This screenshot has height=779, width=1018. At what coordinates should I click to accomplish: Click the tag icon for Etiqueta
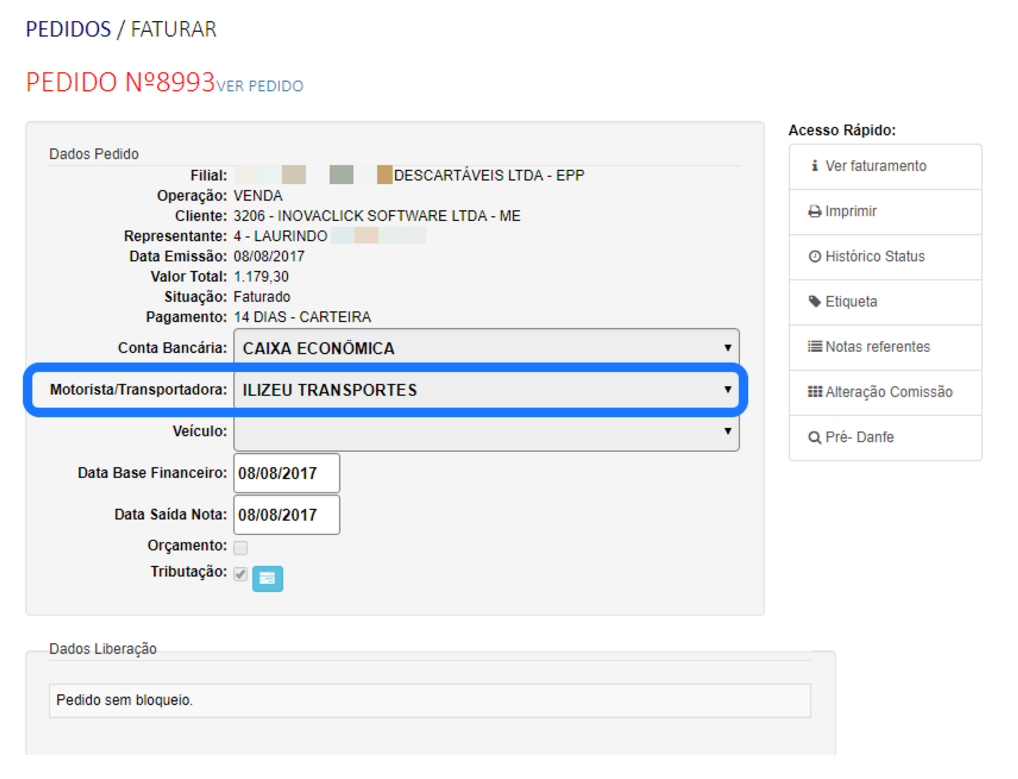pyautogui.click(x=815, y=302)
